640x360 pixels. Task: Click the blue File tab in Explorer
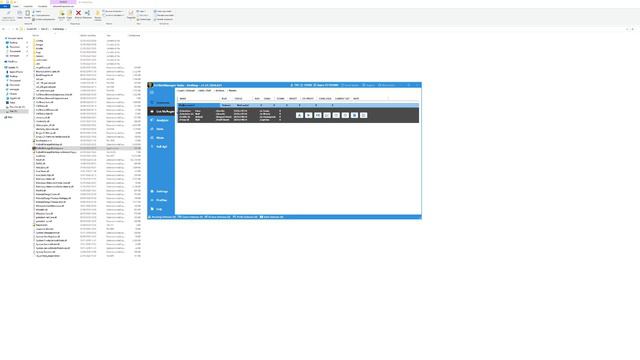(x=5, y=7)
